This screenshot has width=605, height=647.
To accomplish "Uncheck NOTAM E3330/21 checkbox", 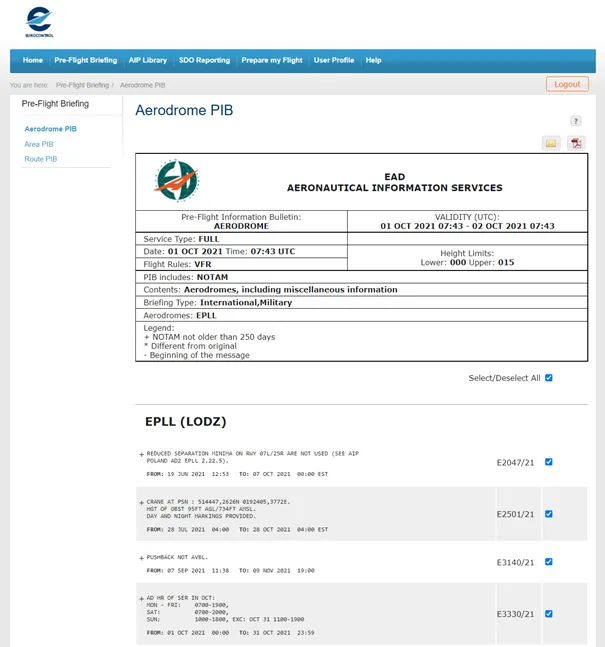I will [x=548, y=614].
